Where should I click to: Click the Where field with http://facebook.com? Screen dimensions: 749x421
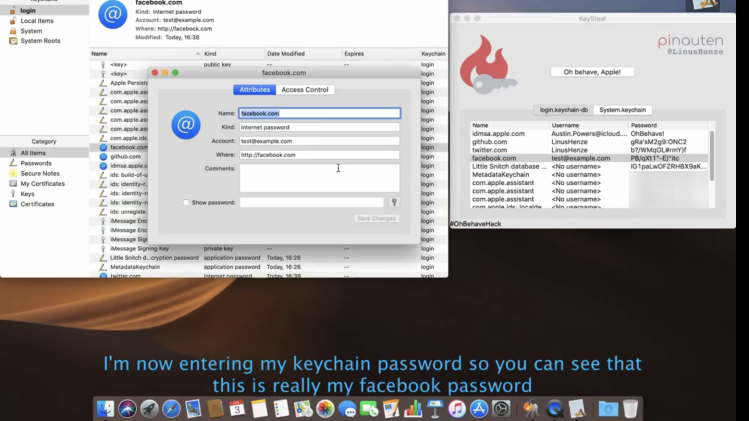coord(320,155)
